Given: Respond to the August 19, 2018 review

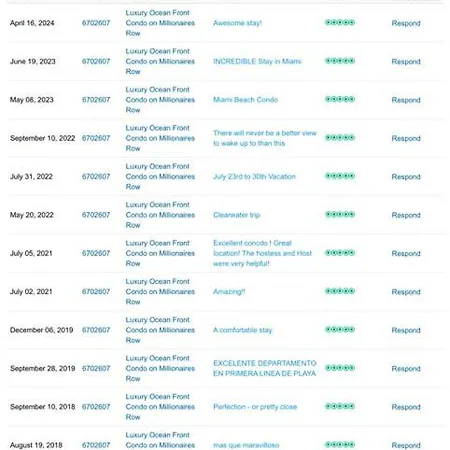Looking at the screenshot, I should click(x=406, y=445).
